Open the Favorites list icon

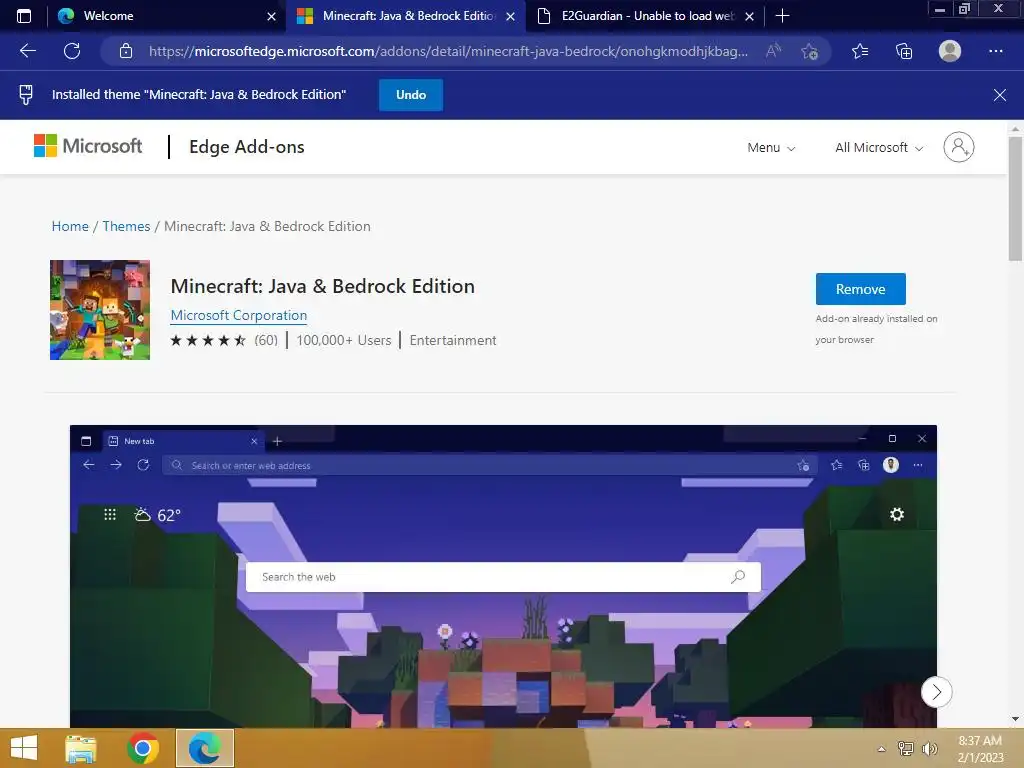860,51
